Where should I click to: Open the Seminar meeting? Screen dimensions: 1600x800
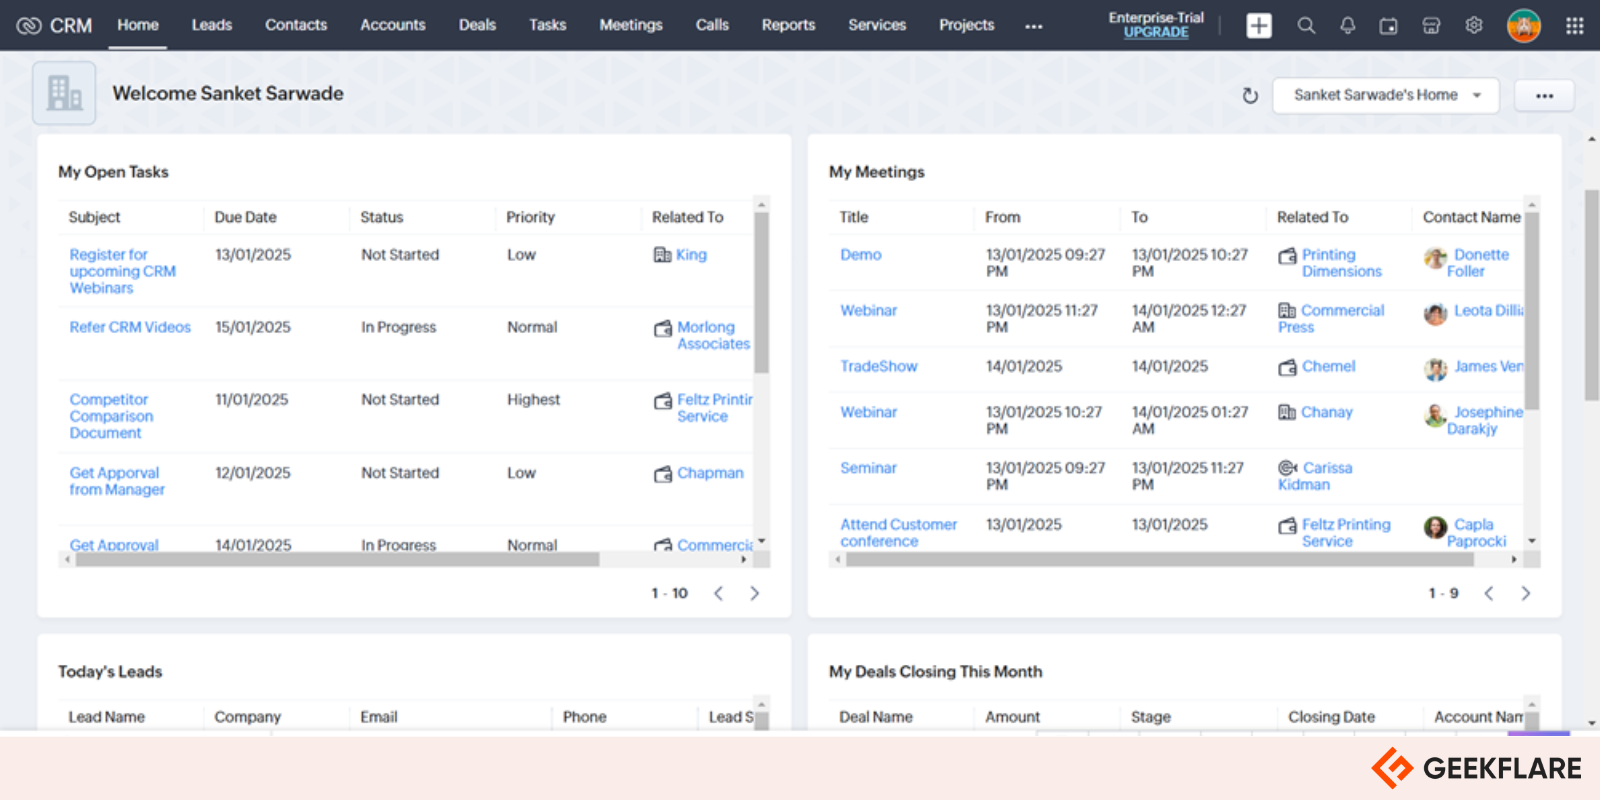pyautogui.click(x=868, y=468)
